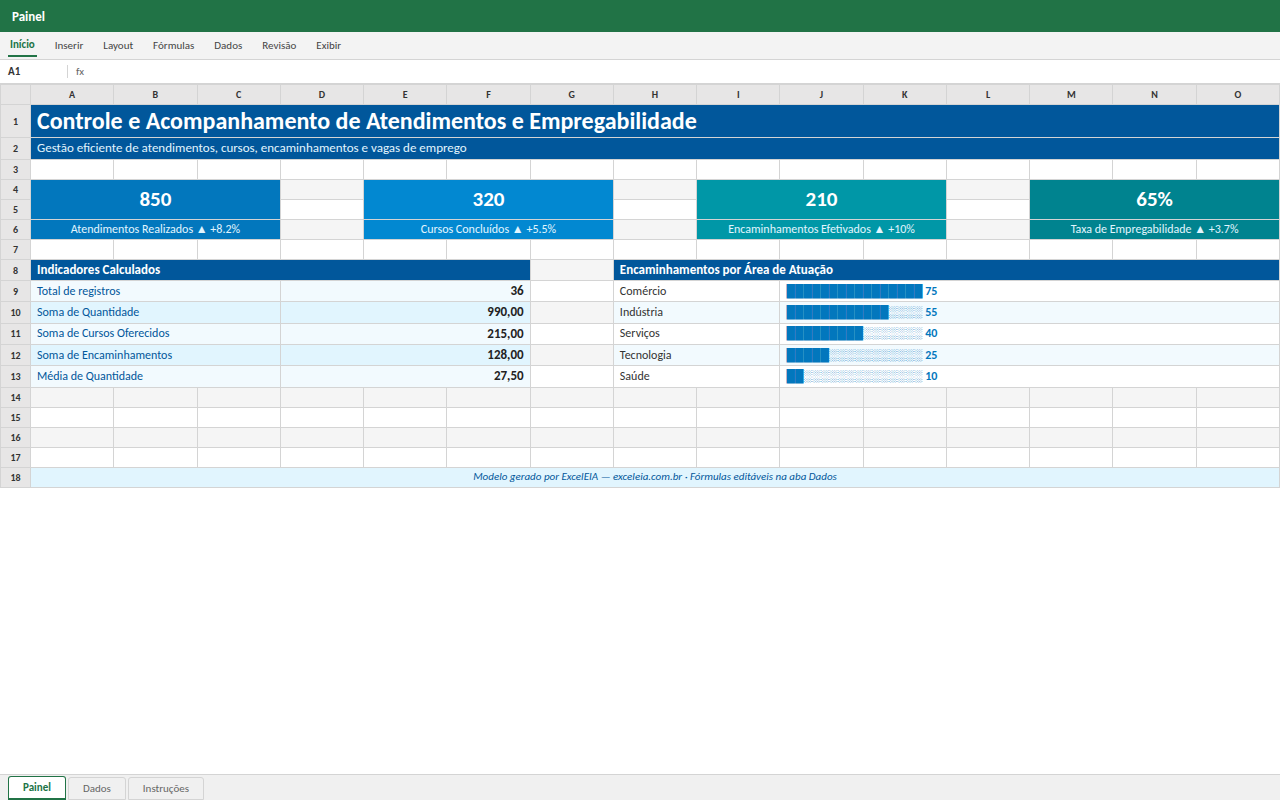Select row 14 header
The width and height of the screenshot is (1280, 800).
point(15,398)
